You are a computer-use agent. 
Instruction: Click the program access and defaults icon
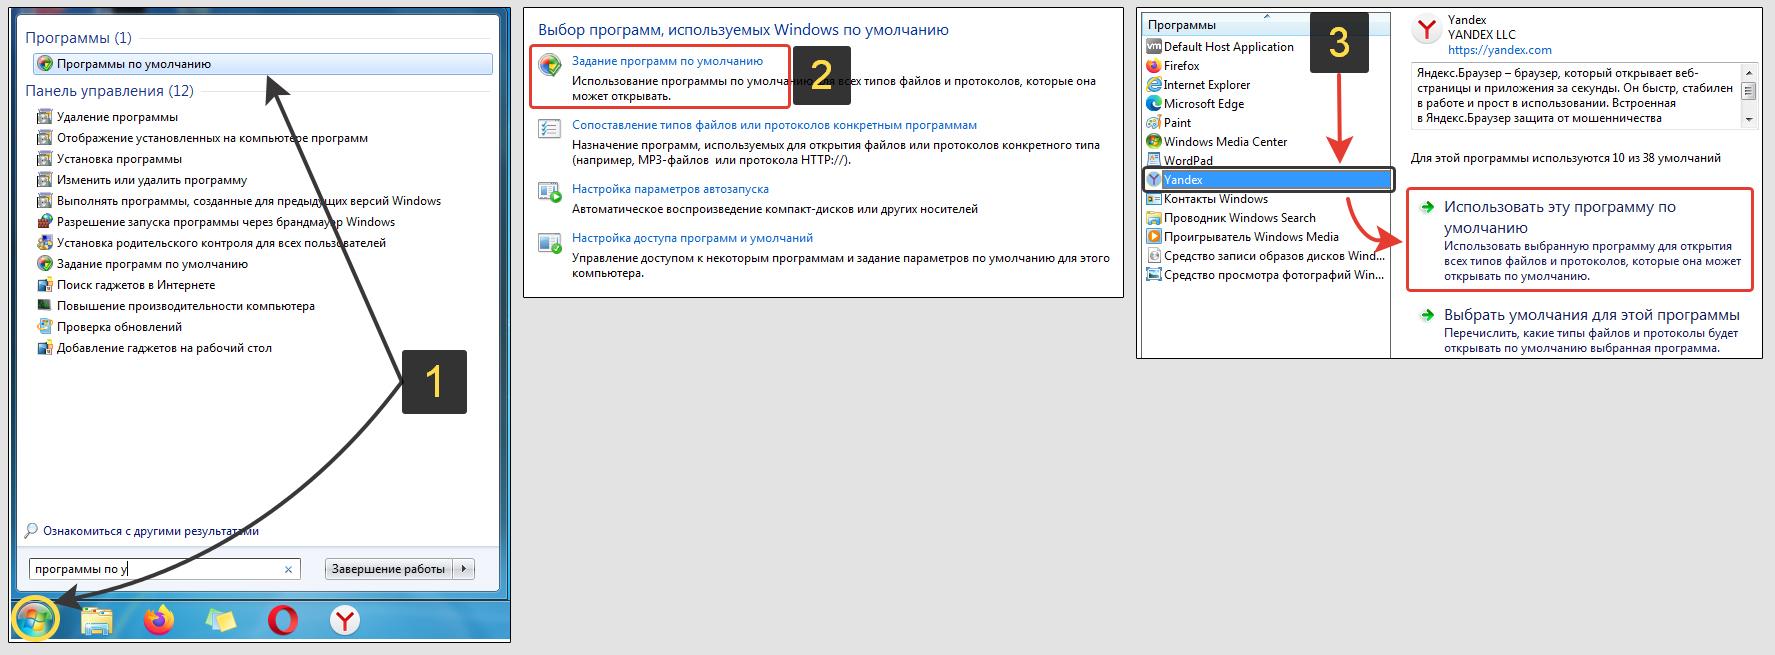[550, 241]
